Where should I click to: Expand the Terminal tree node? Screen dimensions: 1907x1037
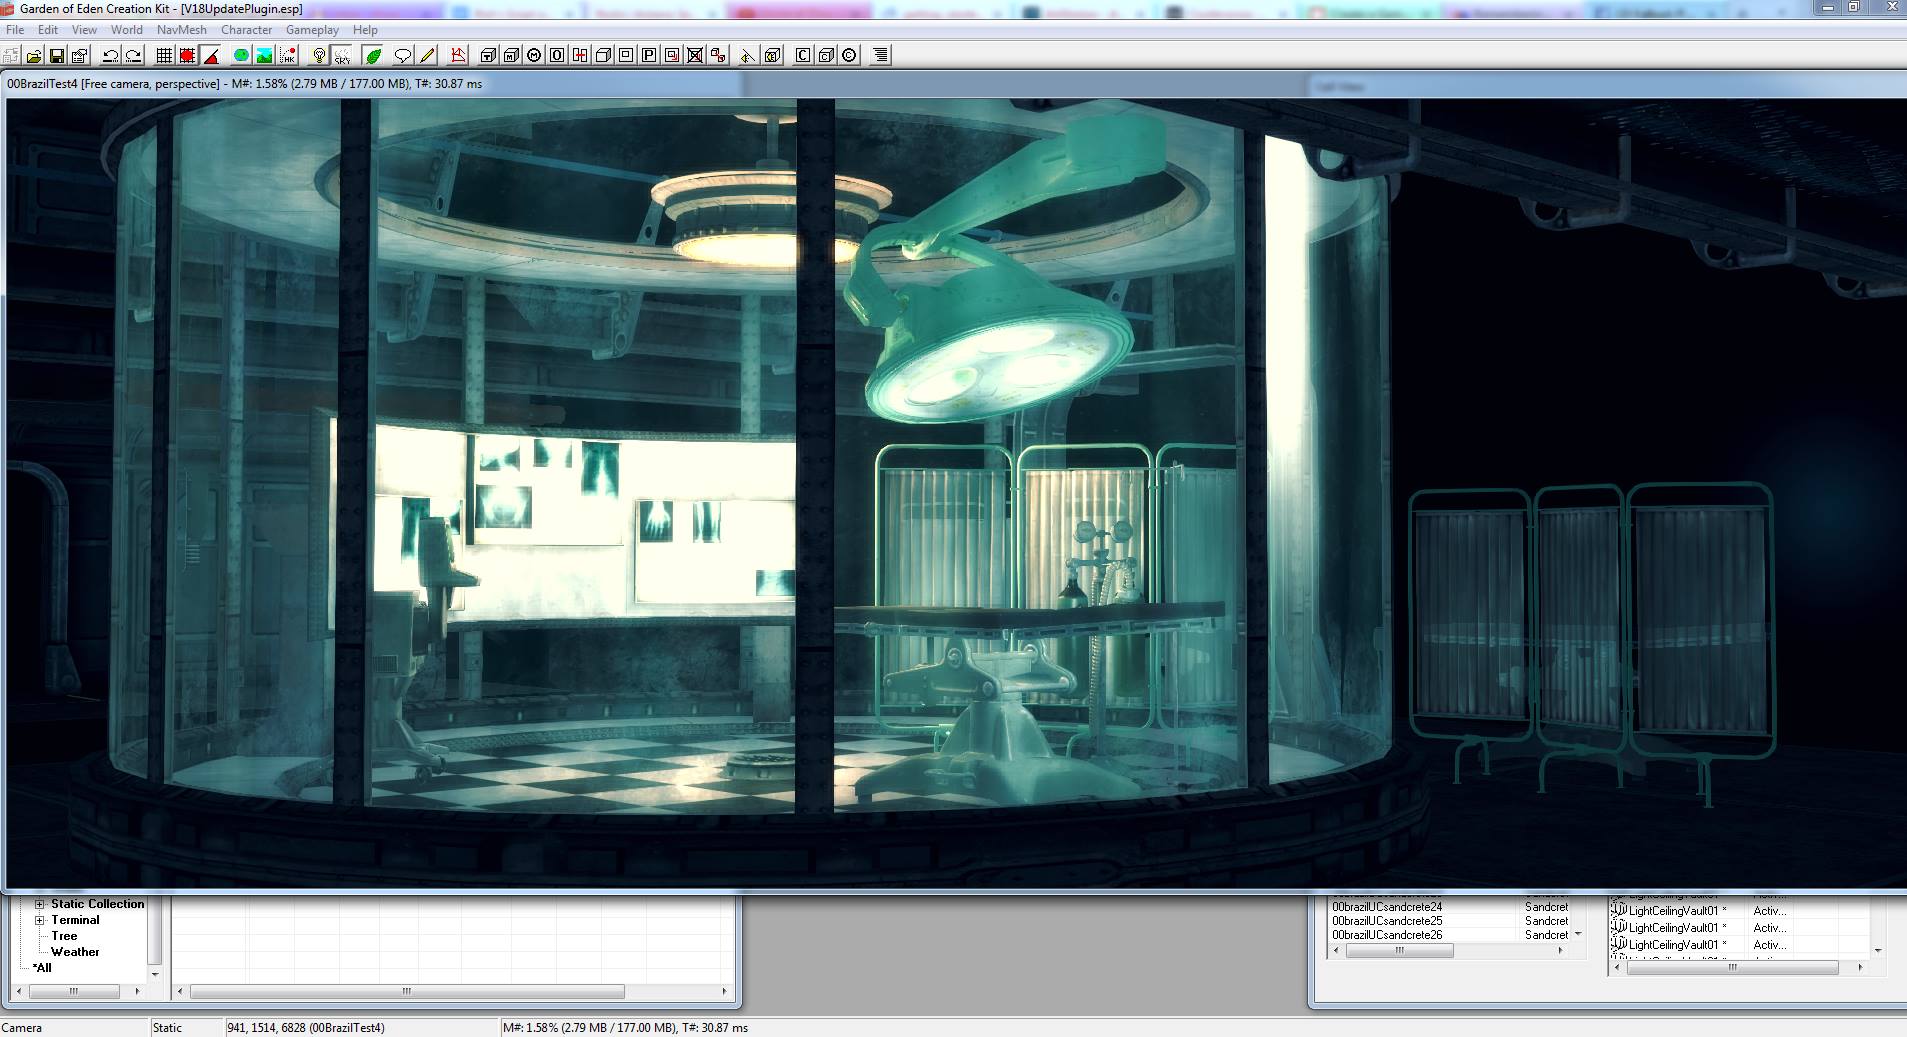40,920
